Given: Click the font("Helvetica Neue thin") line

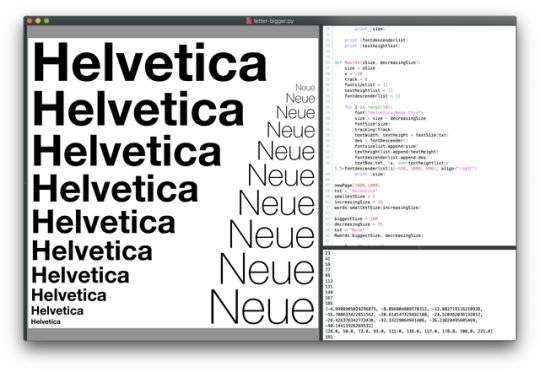Looking at the screenshot, I should (x=389, y=113).
